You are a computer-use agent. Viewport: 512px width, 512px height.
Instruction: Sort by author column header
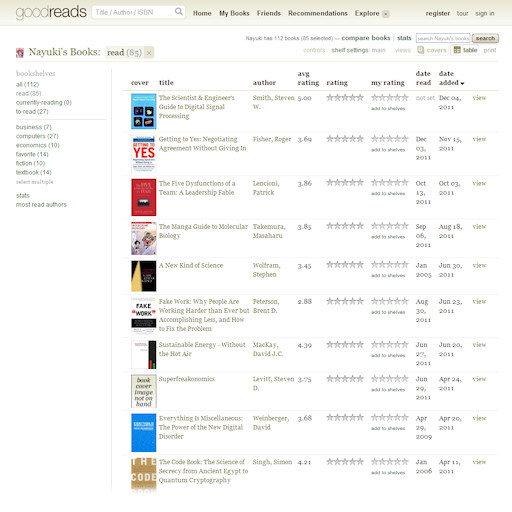point(264,82)
